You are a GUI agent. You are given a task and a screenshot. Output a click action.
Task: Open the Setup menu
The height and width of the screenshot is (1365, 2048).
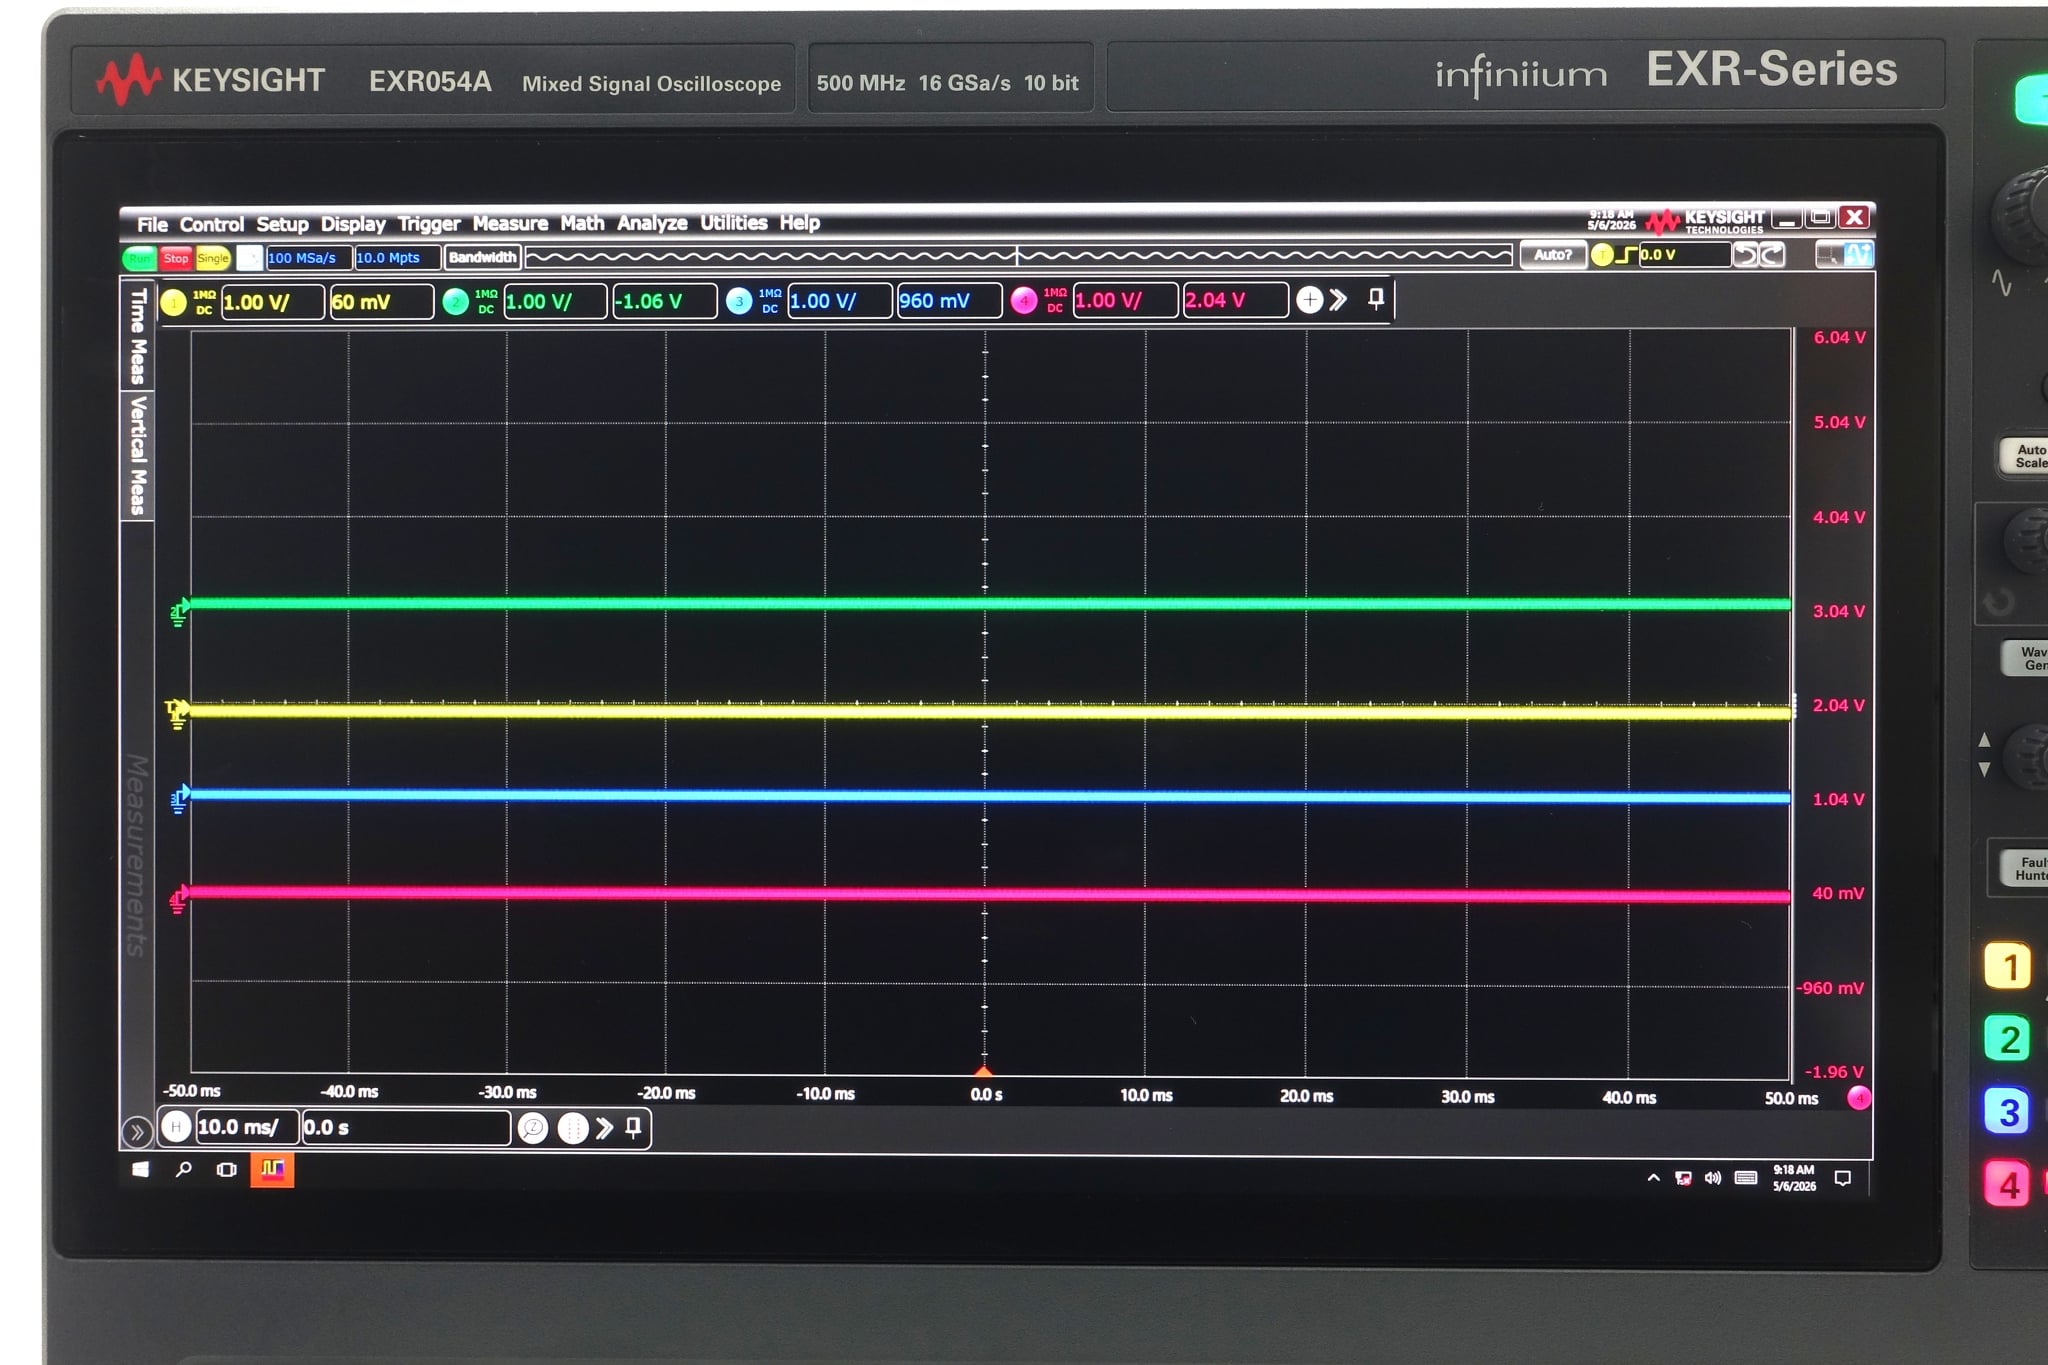282,224
